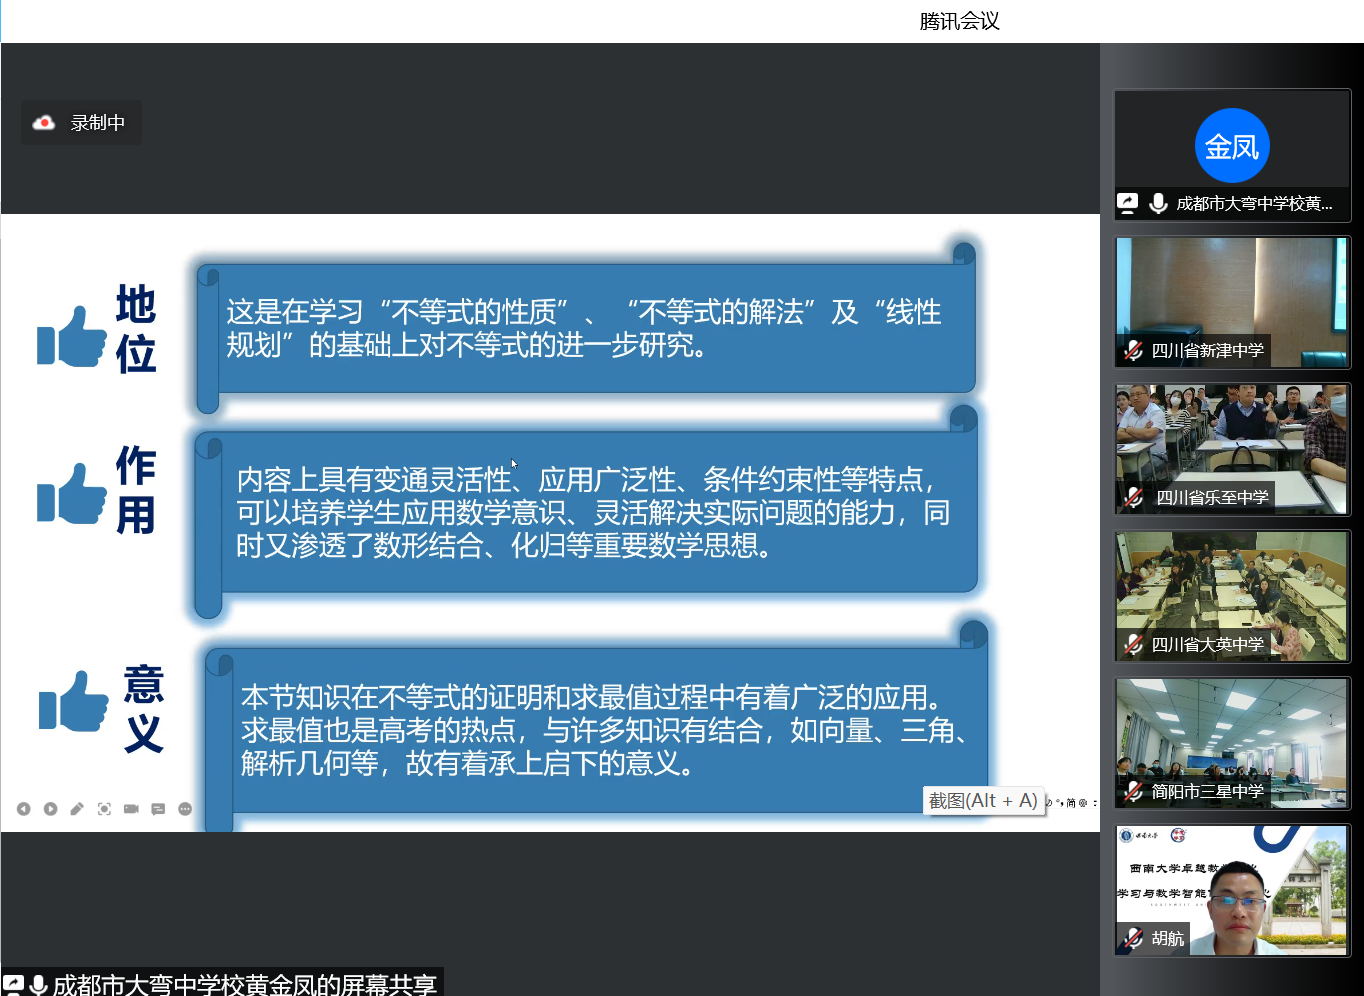Click the screen-share icon on 金凤's tile

(x=1128, y=204)
